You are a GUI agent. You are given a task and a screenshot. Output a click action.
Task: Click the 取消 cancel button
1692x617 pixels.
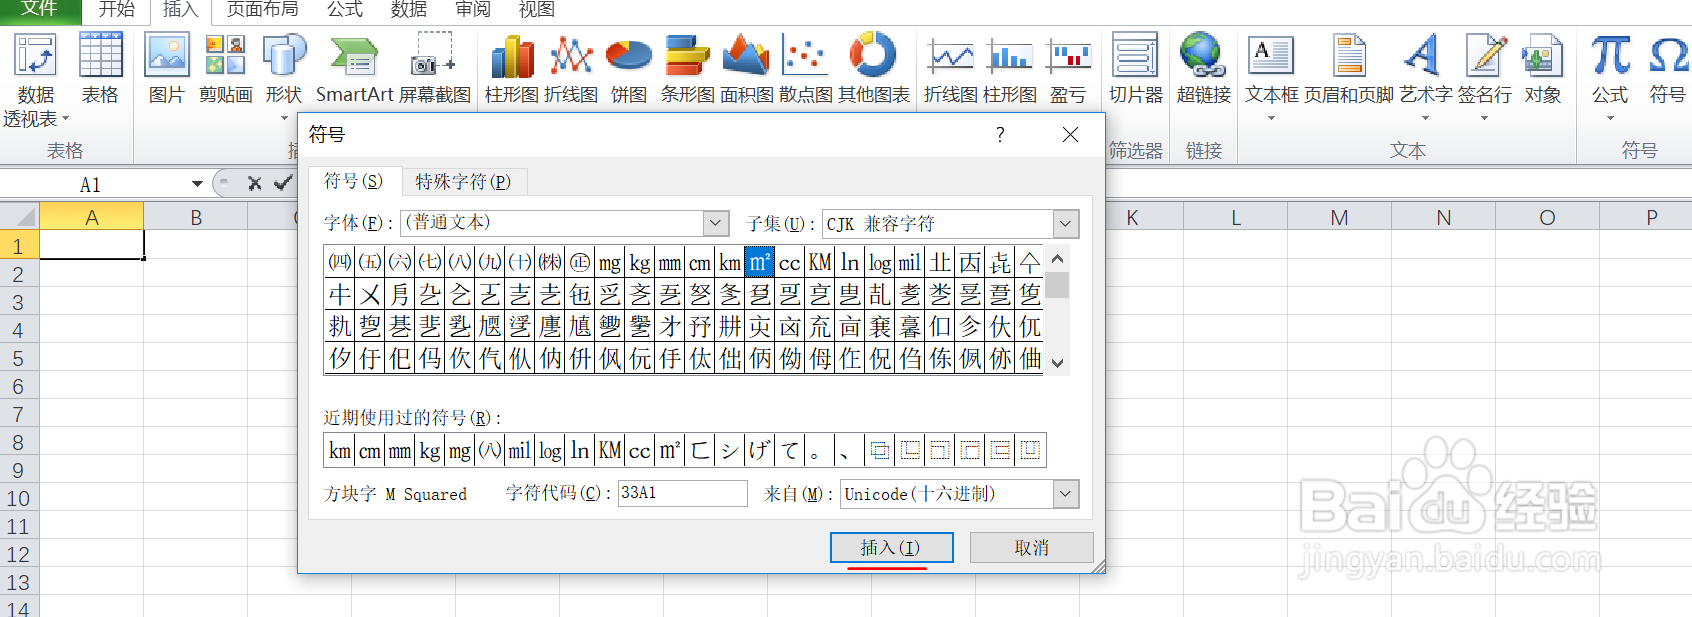[x=1031, y=547]
